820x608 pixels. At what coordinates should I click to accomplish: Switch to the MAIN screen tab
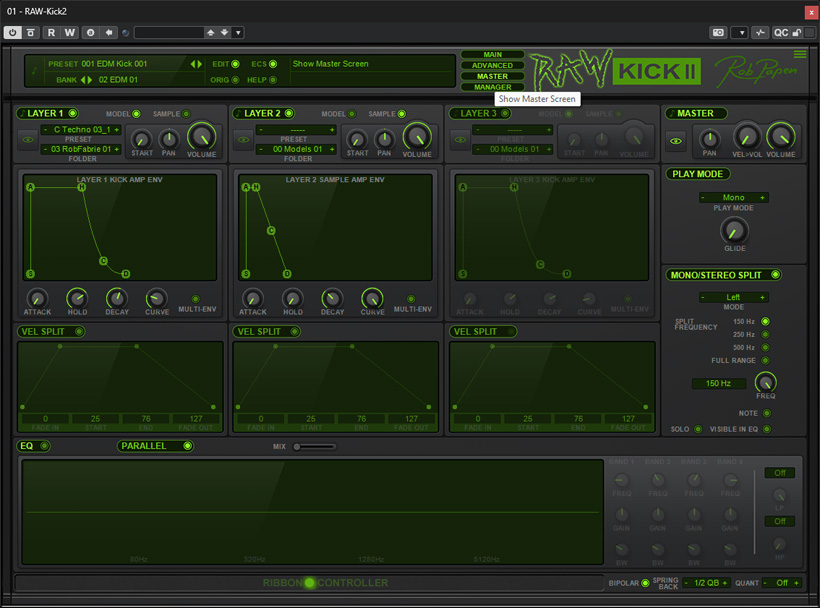coord(492,54)
